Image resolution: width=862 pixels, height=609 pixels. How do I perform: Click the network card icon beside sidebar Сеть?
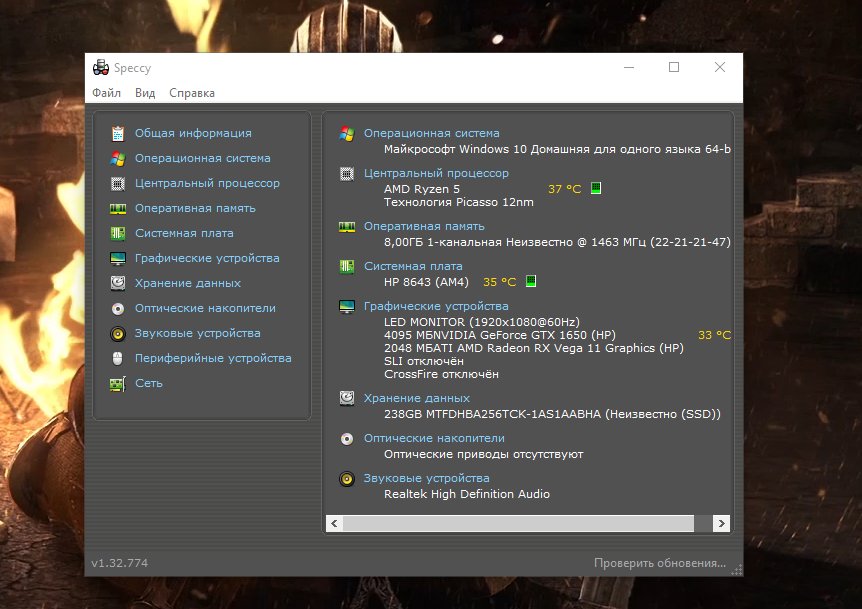(118, 384)
